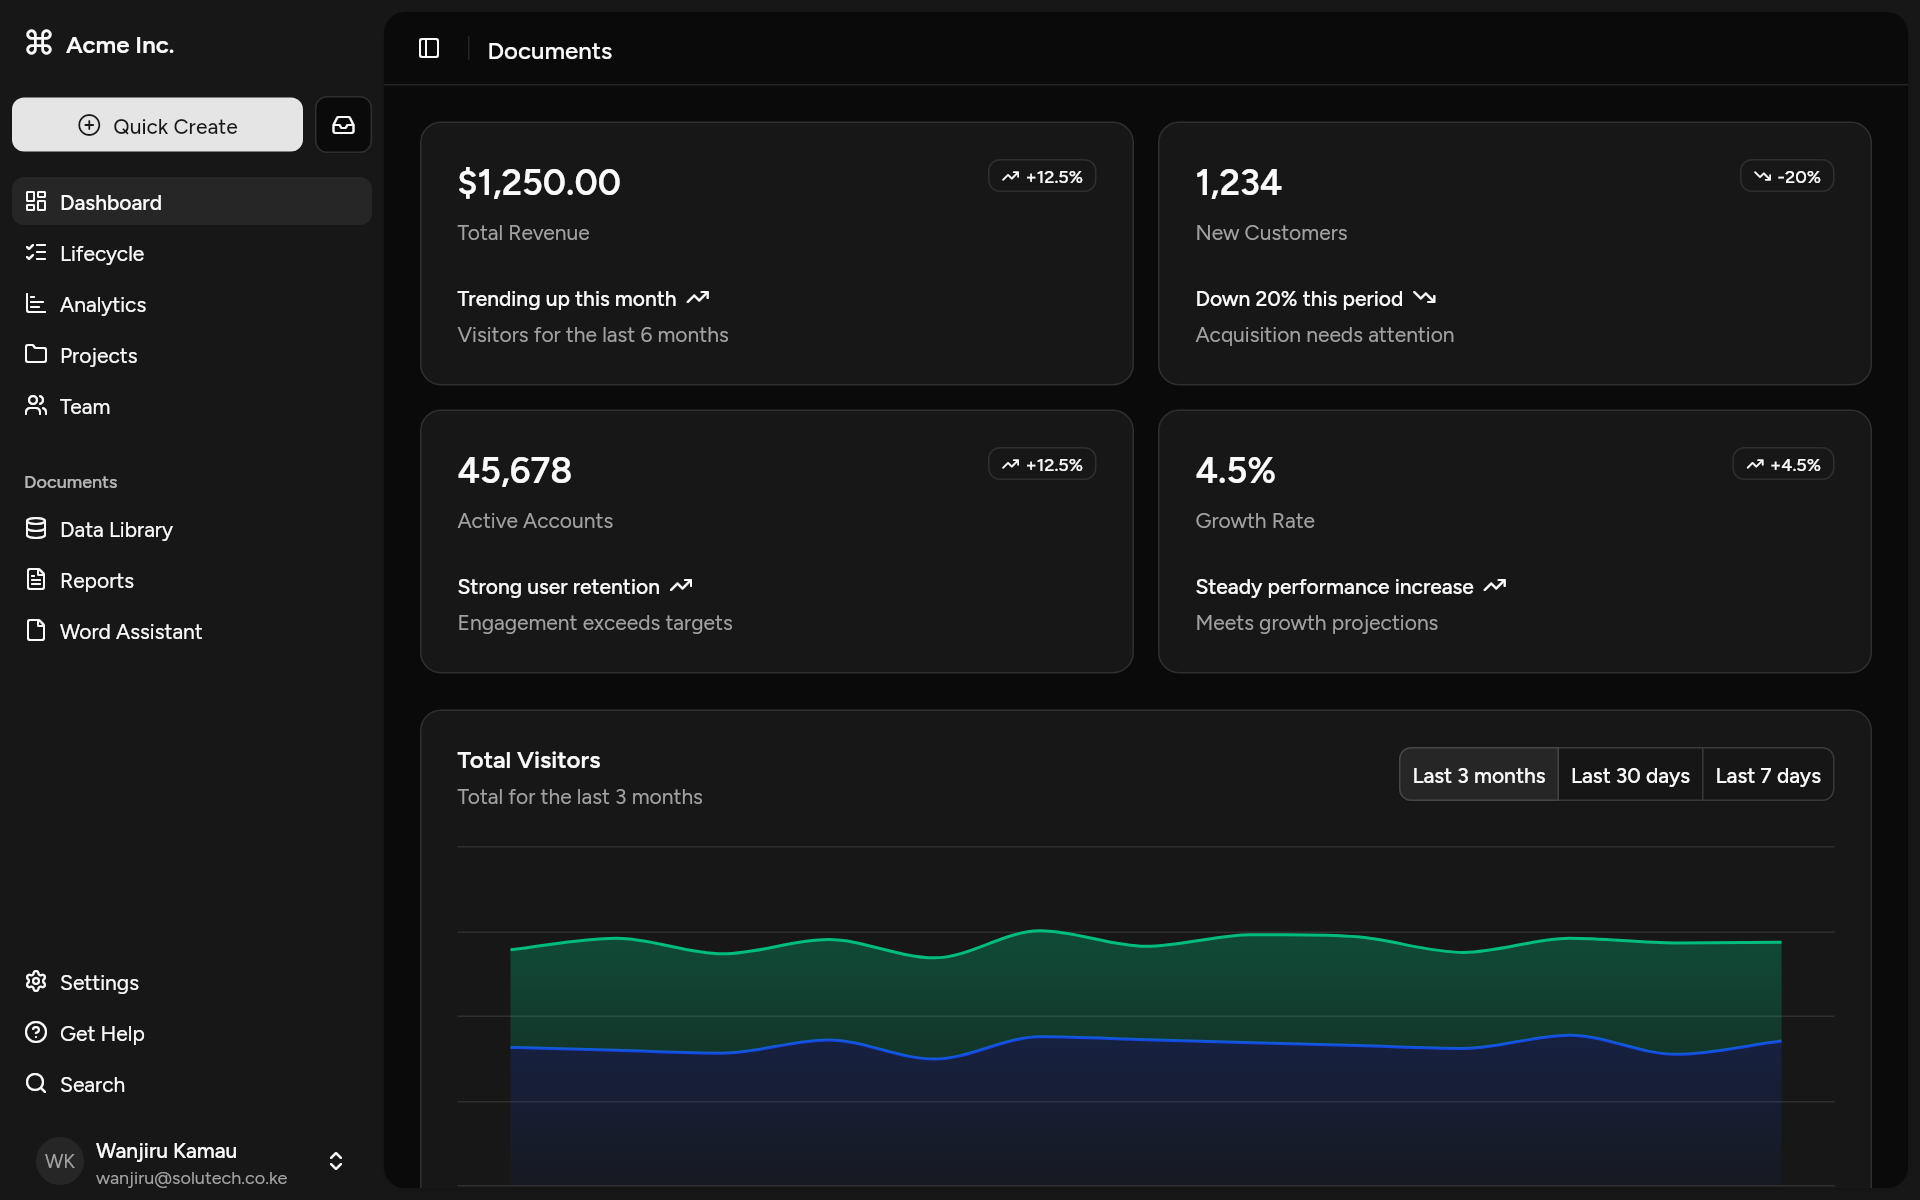The width and height of the screenshot is (1920, 1200).
Task: Click the Lifecycle checklist icon
Action: coord(36,252)
